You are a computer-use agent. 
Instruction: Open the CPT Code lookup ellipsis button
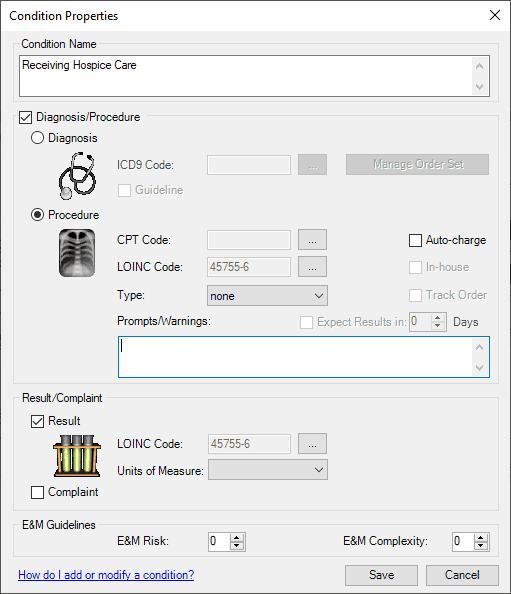[312, 240]
